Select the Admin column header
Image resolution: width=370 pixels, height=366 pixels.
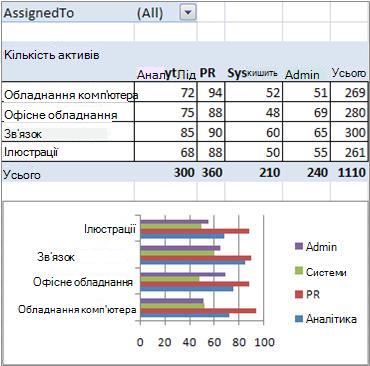(302, 75)
